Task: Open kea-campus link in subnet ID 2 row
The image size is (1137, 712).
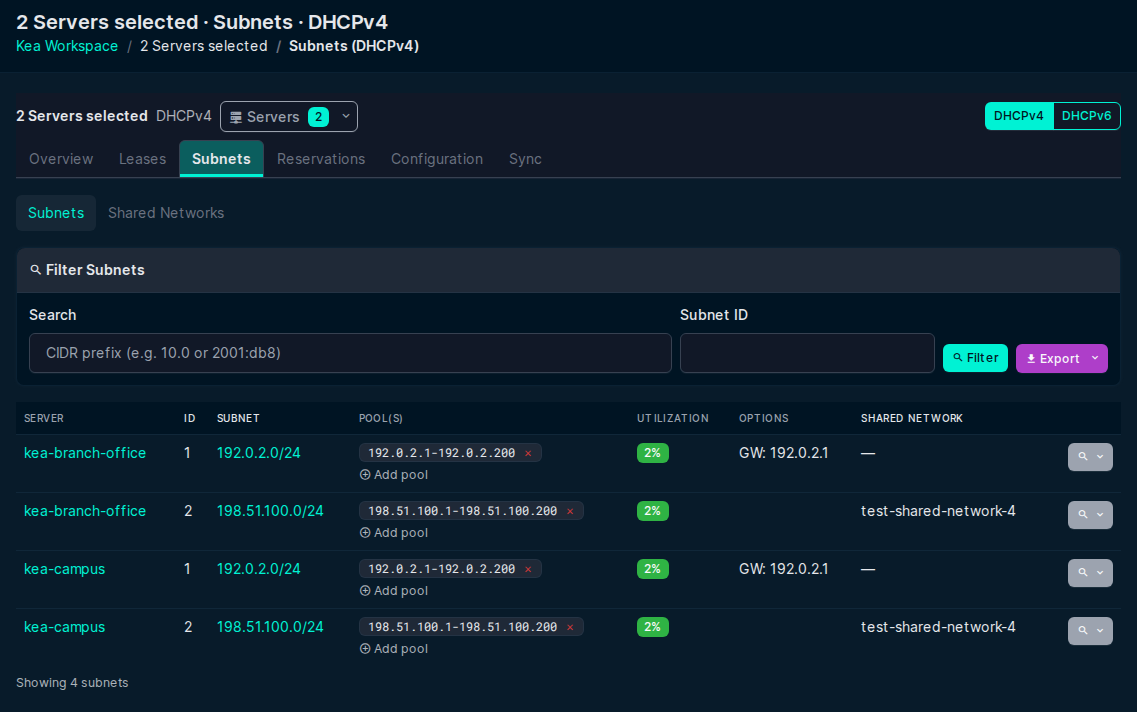Action: (65, 627)
